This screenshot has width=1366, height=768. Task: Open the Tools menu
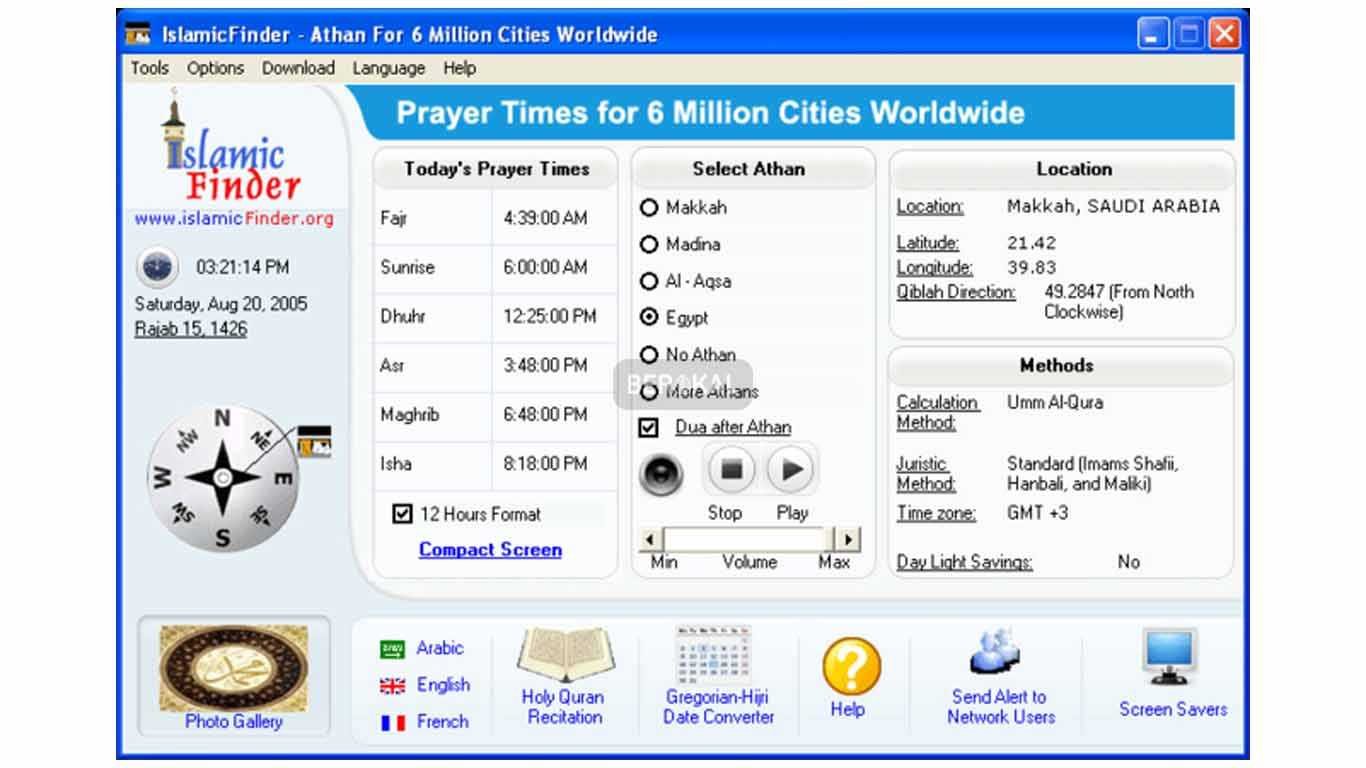click(x=150, y=68)
